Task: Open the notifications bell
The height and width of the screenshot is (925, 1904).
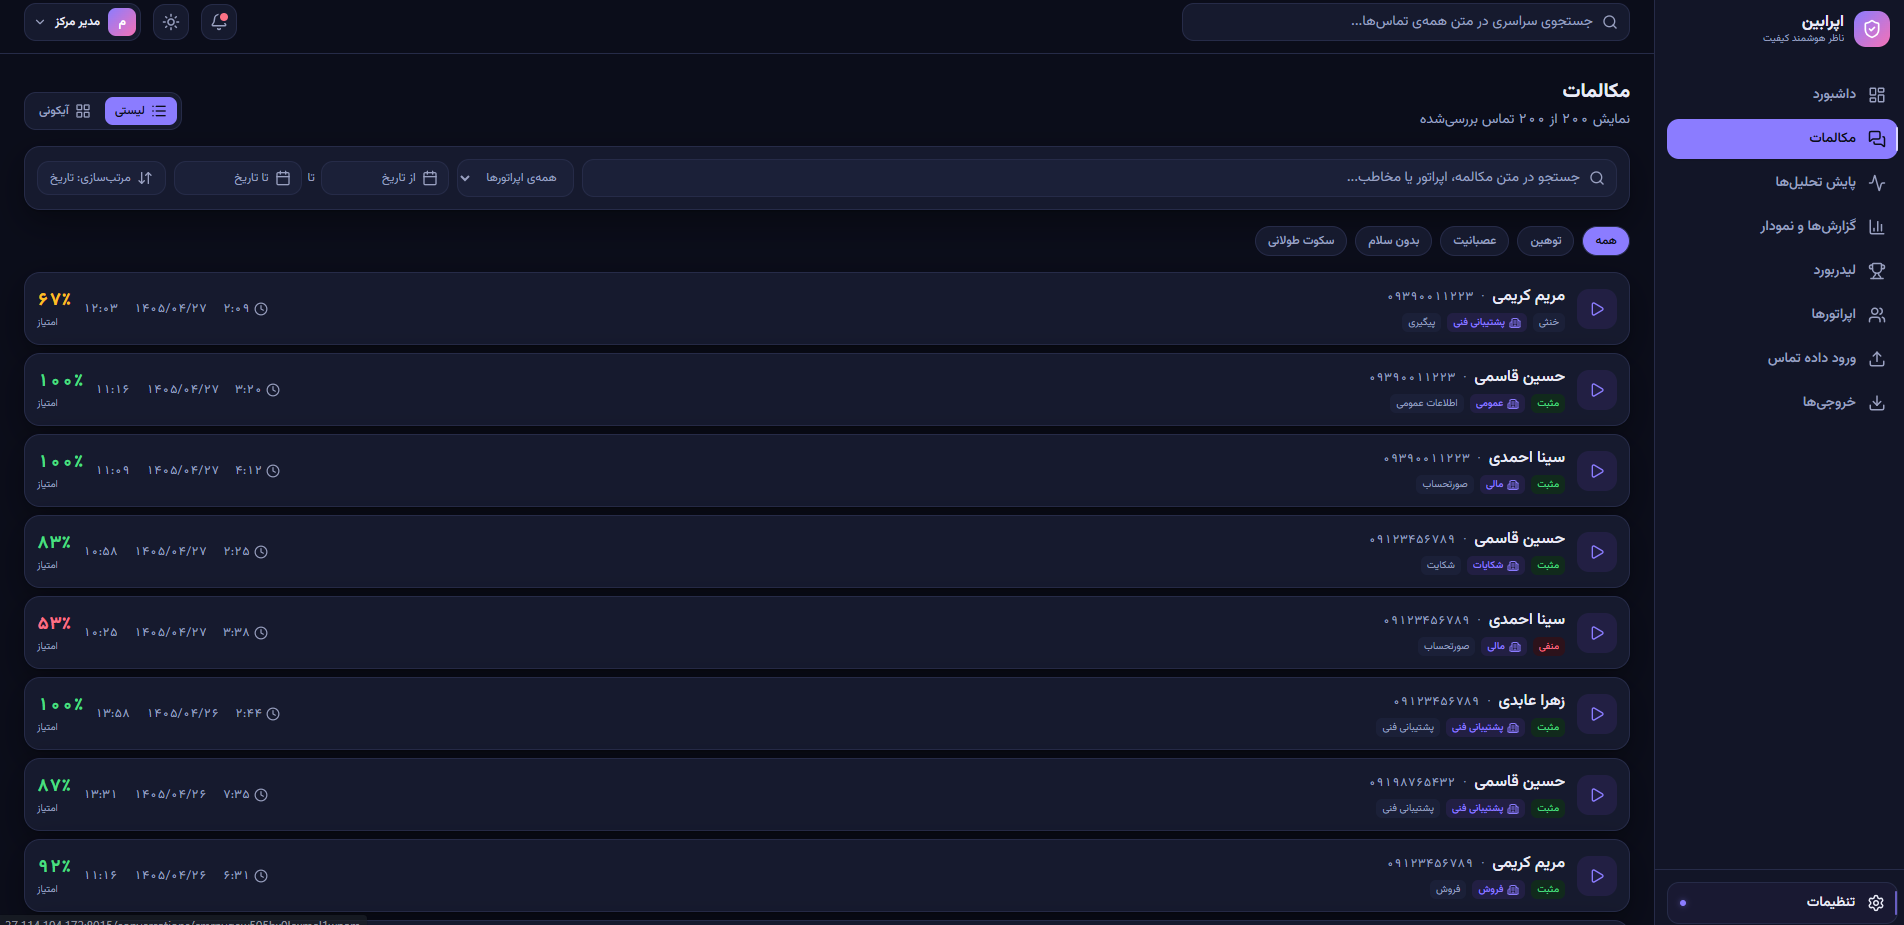Action: (219, 22)
